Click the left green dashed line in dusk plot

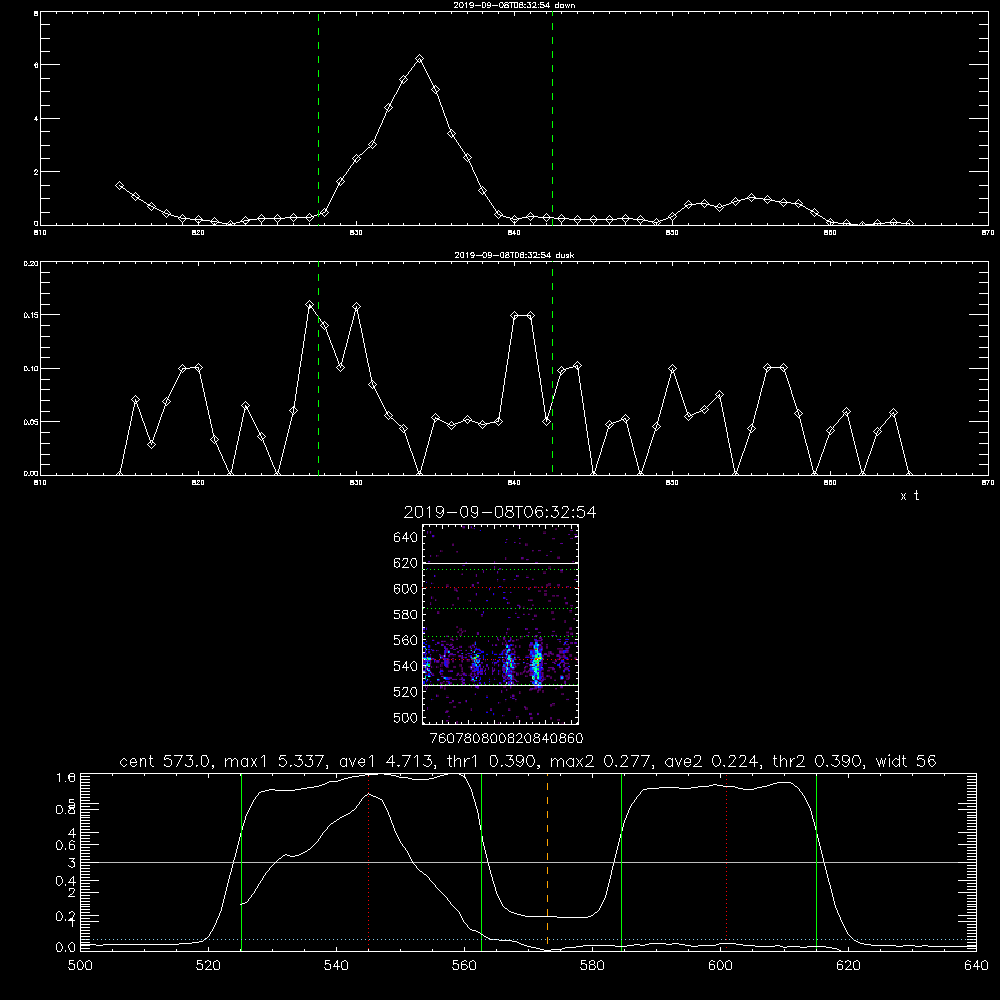pyautogui.click(x=318, y=369)
